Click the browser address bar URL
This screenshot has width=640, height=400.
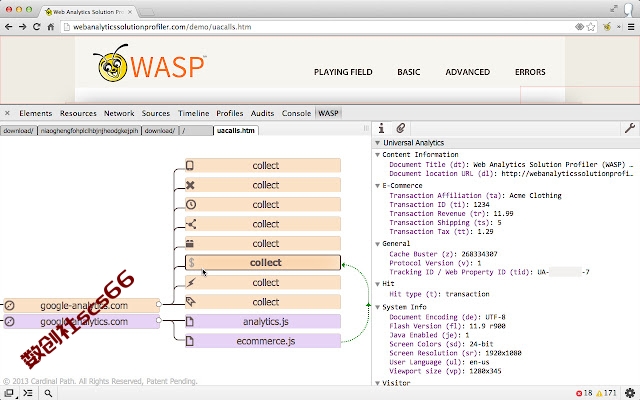(x=162, y=27)
